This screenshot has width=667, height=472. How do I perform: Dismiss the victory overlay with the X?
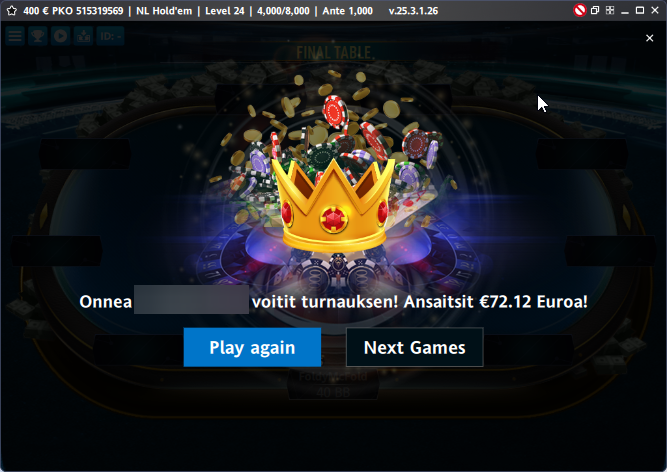(649, 38)
